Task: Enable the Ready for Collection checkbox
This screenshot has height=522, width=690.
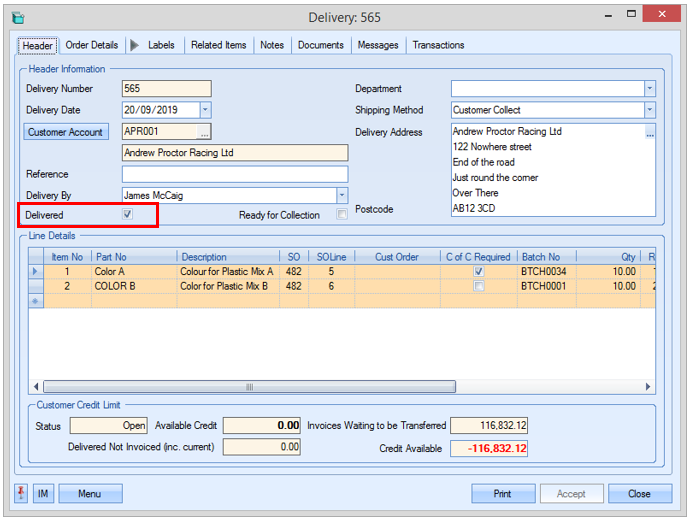Action: (x=342, y=214)
